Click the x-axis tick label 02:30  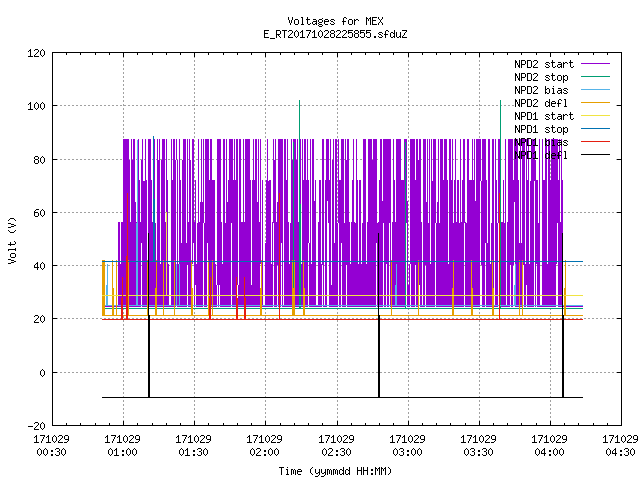[336, 453]
